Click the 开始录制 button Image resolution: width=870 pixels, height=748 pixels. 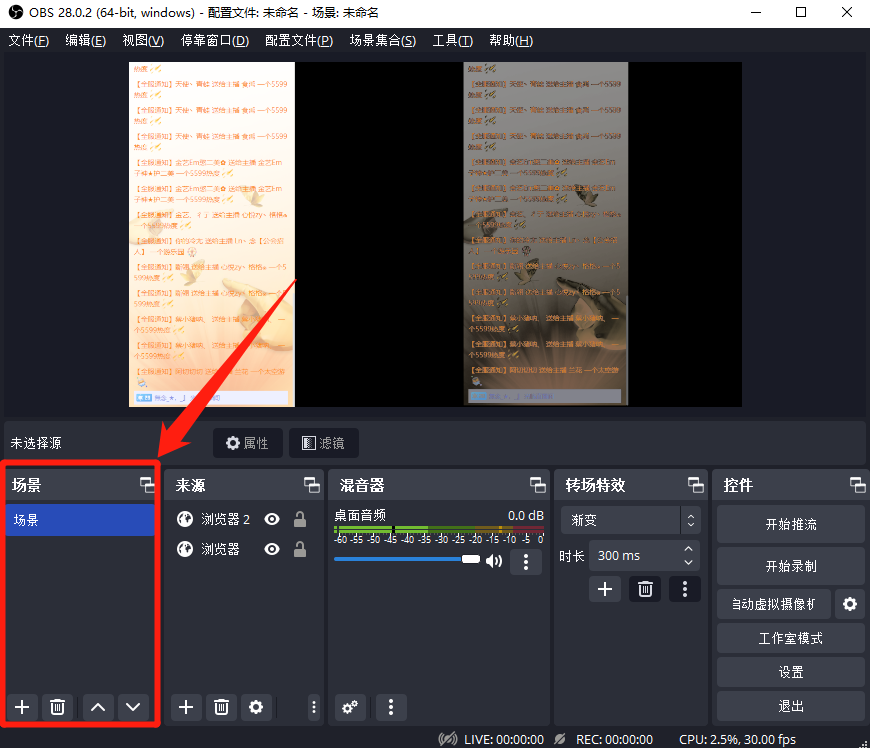pos(790,565)
